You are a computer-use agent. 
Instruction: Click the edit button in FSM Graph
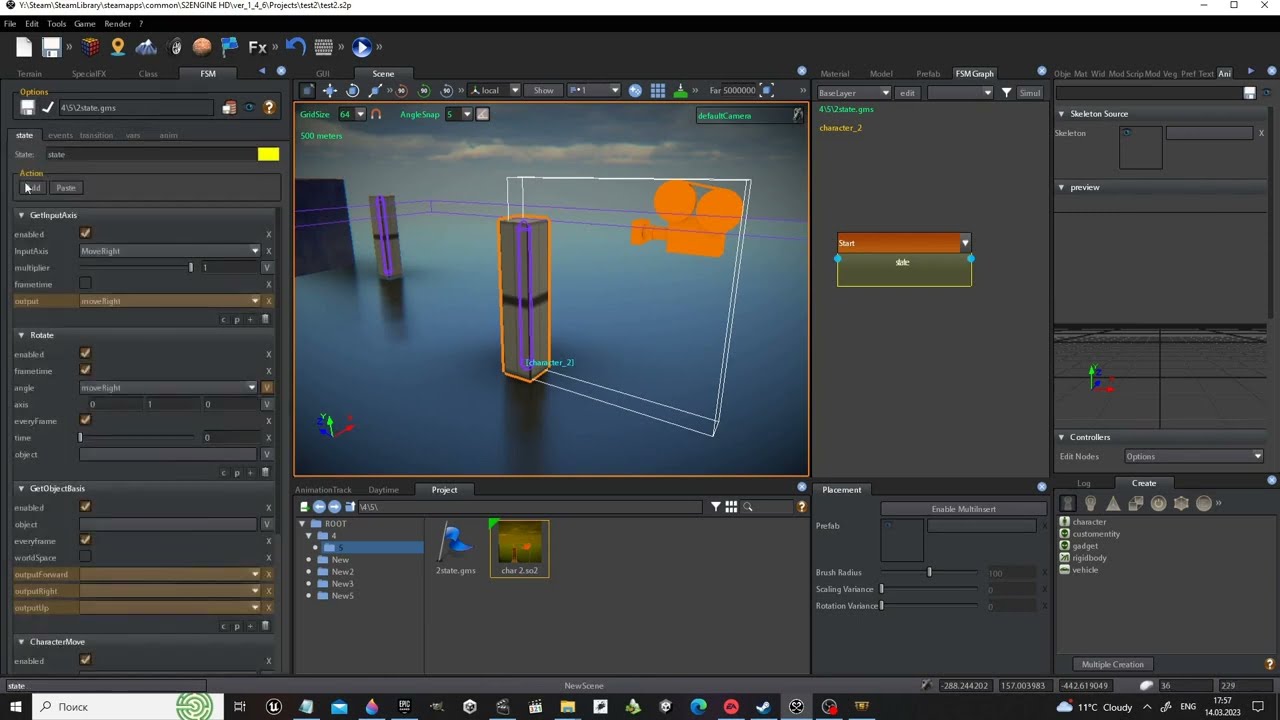coord(907,93)
